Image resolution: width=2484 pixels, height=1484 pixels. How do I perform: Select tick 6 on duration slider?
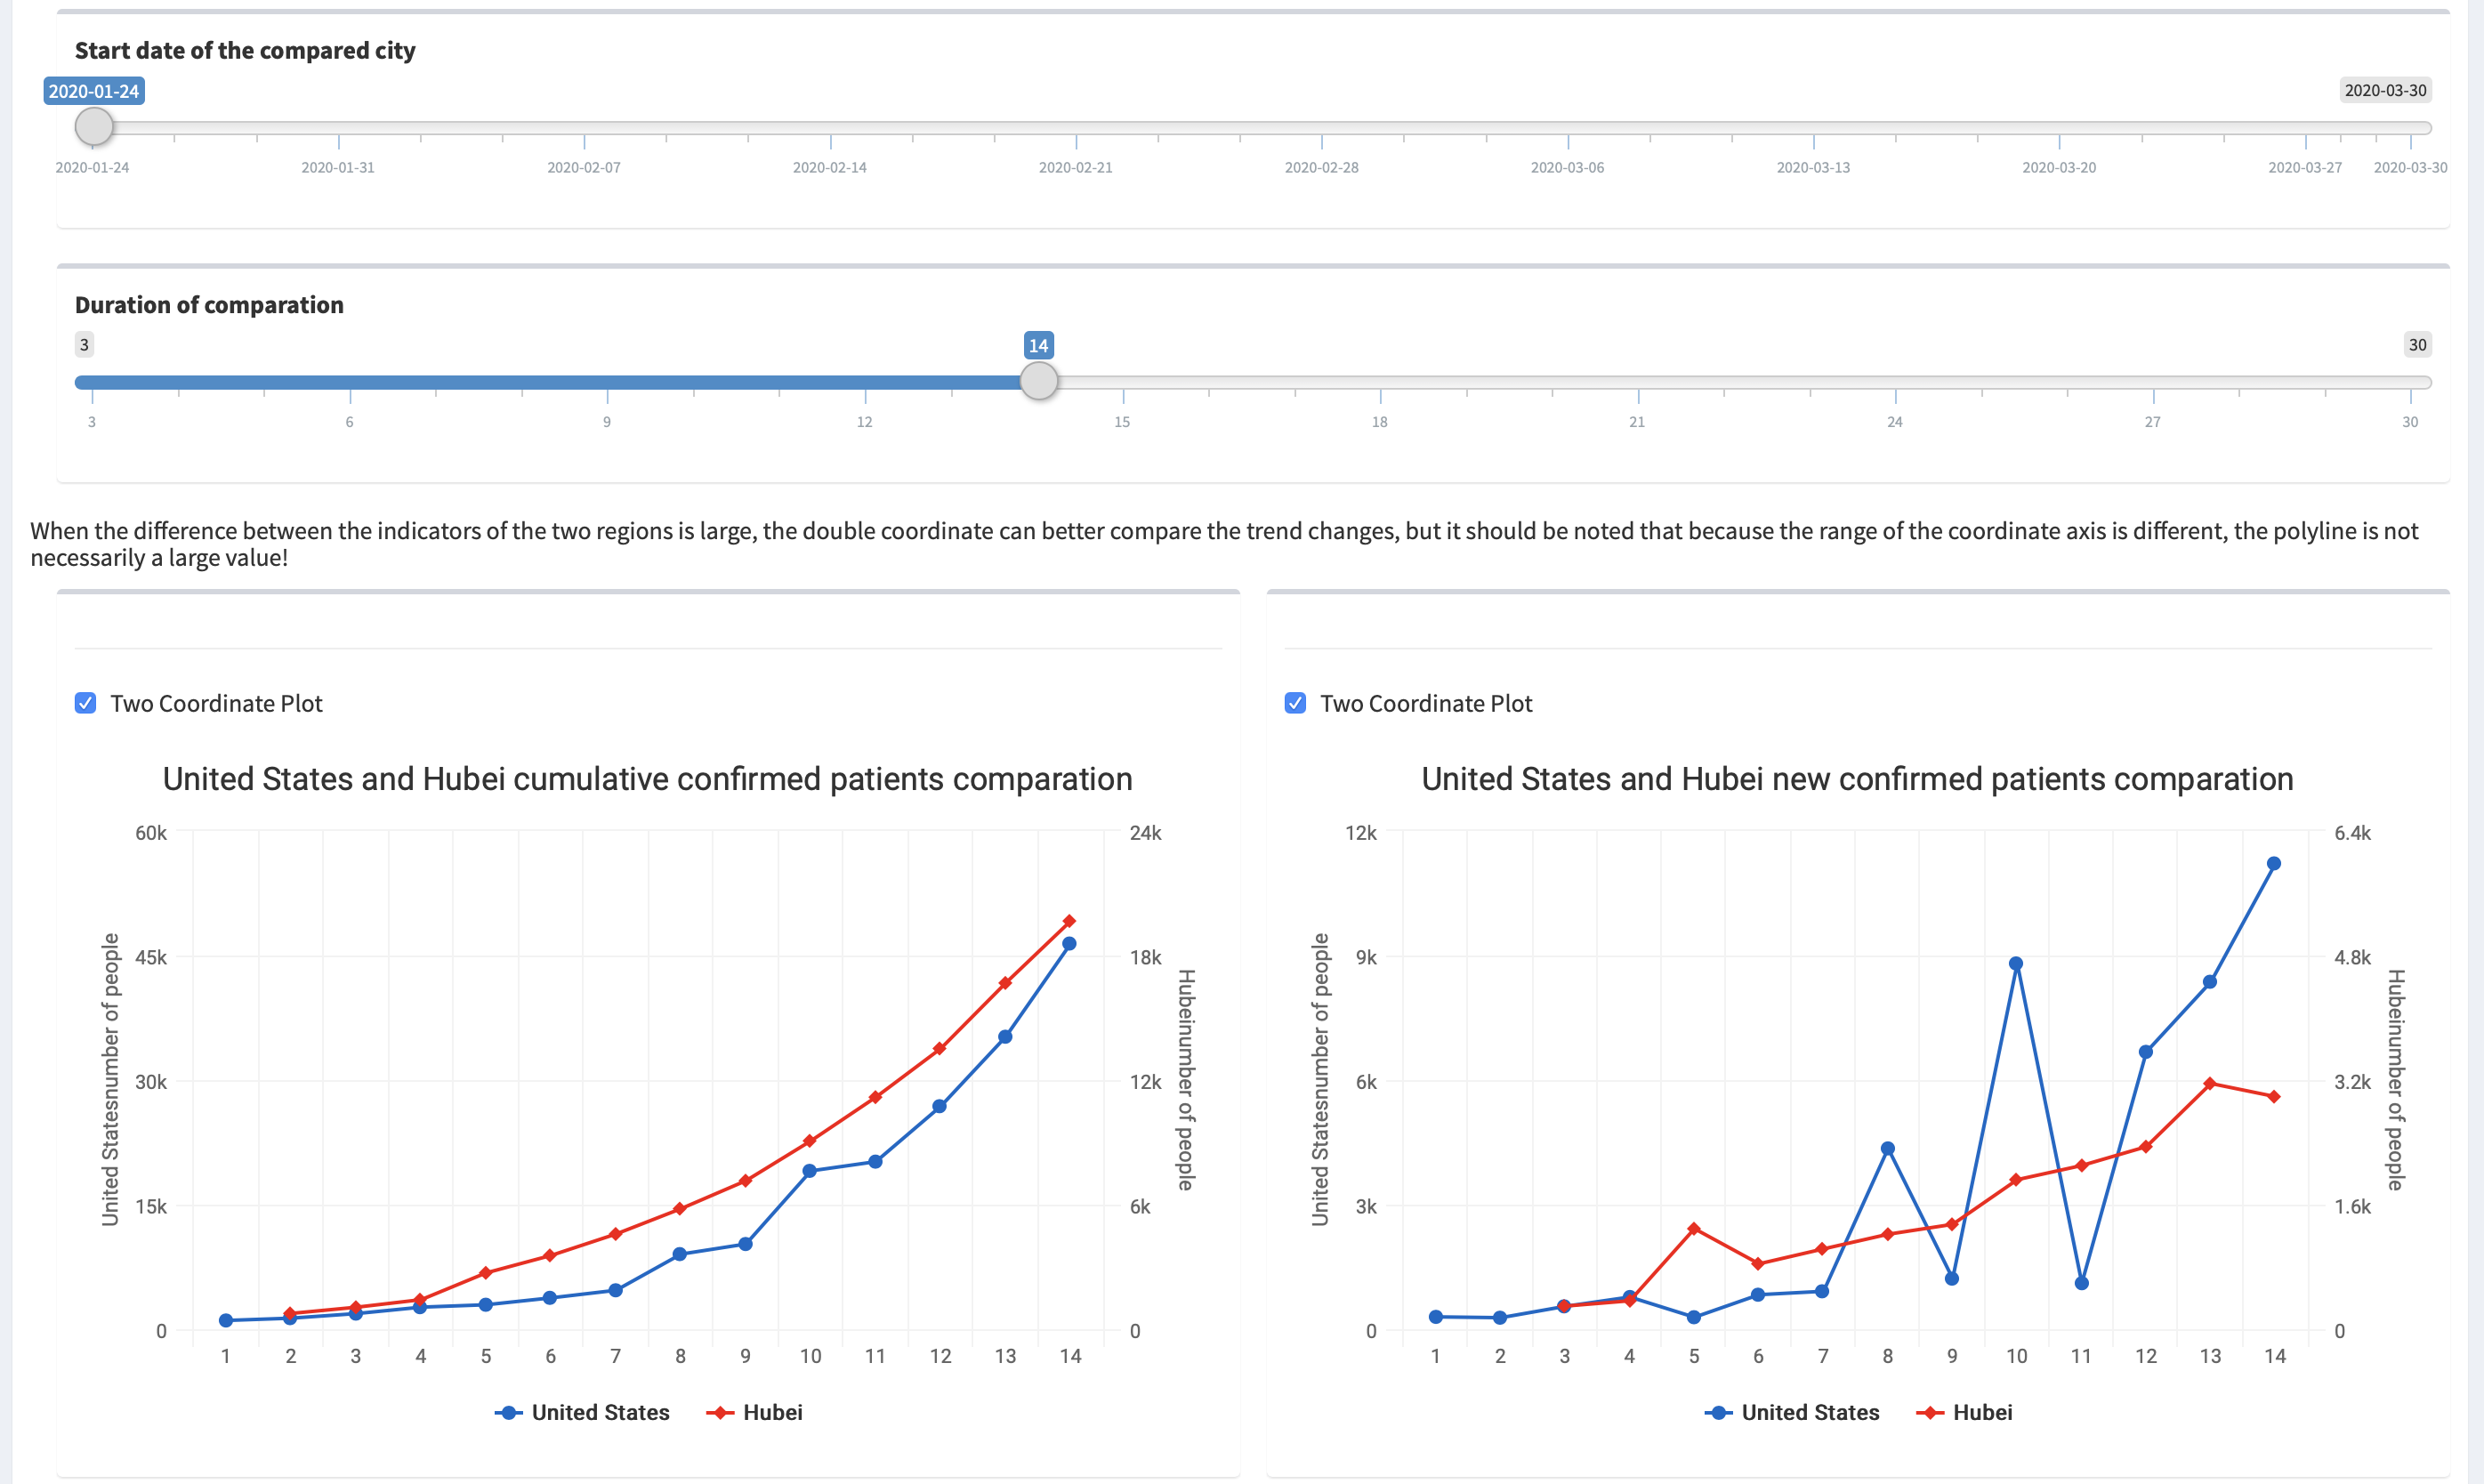pyautogui.click(x=349, y=422)
